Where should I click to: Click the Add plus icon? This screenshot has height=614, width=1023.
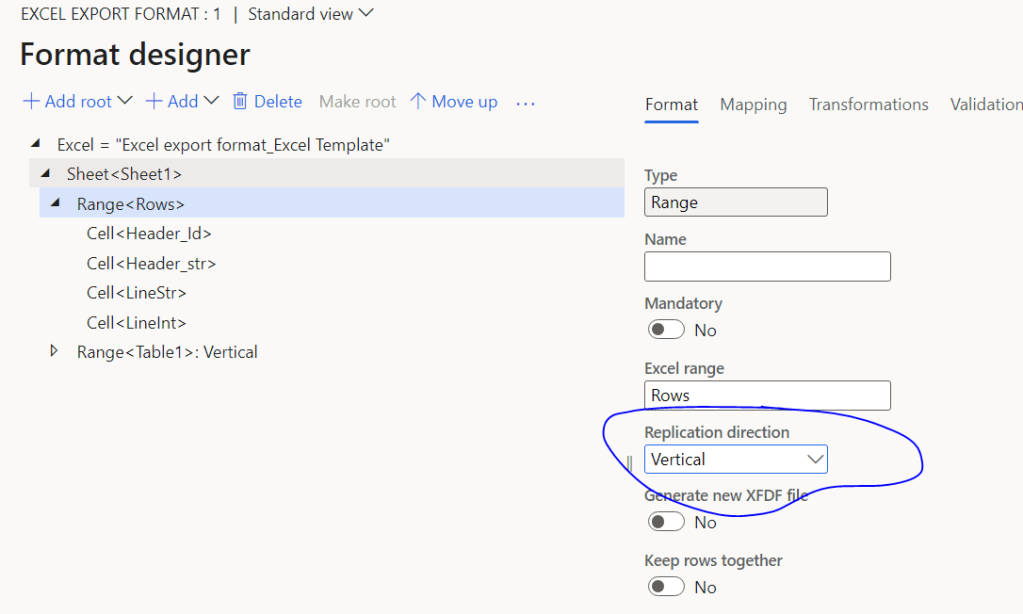click(154, 102)
